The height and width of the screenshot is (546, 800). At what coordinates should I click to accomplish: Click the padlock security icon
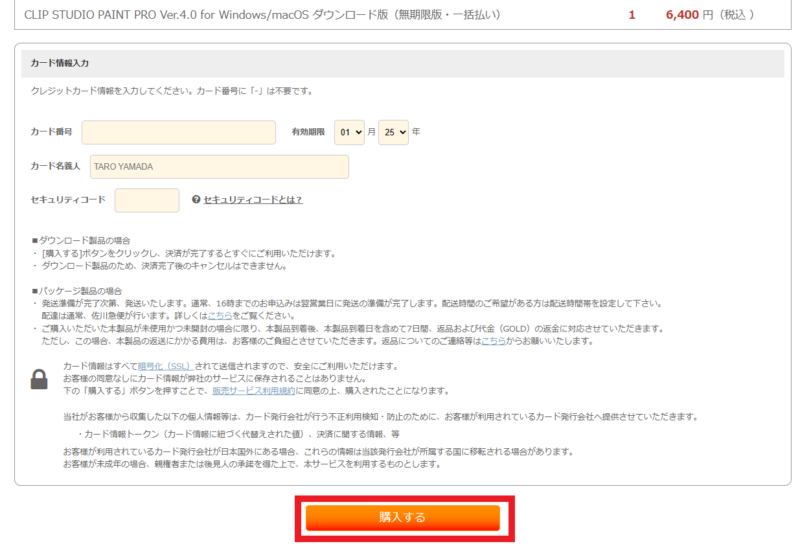39,379
